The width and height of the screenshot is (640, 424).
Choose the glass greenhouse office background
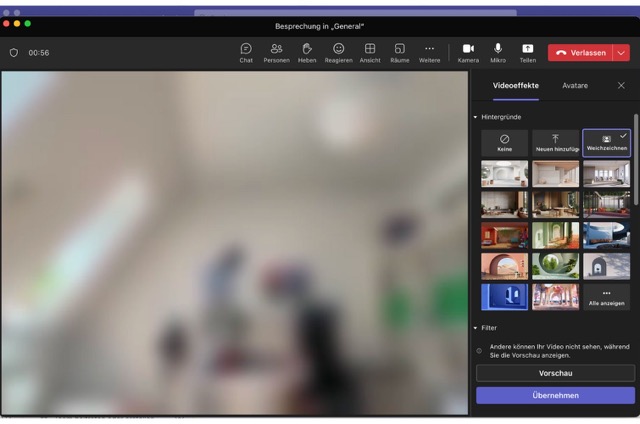[607, 204]
